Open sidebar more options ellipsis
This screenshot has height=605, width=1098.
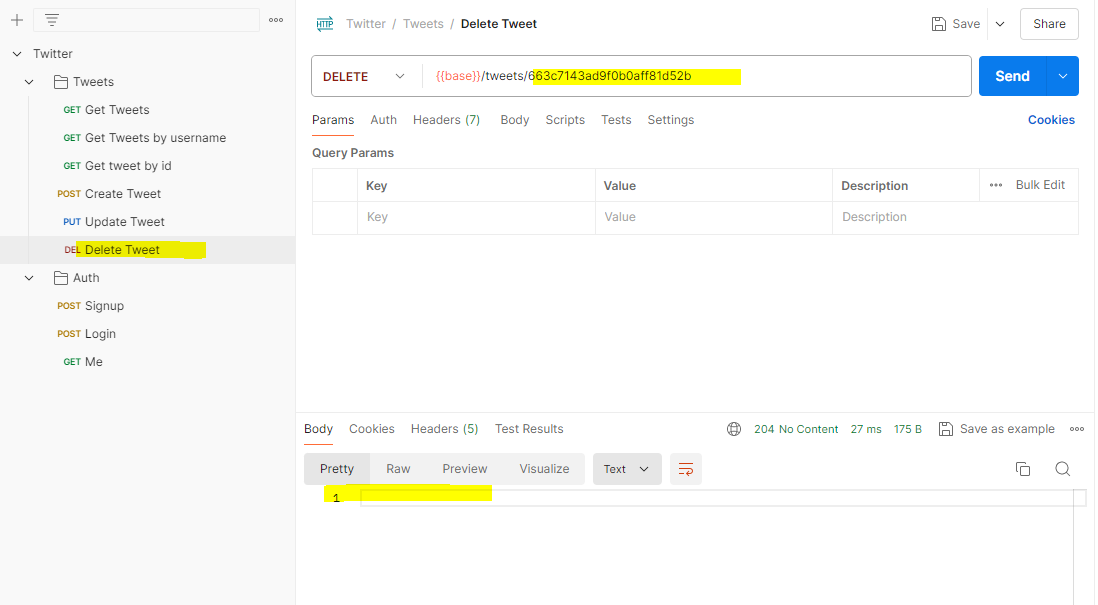click(276, 20)
